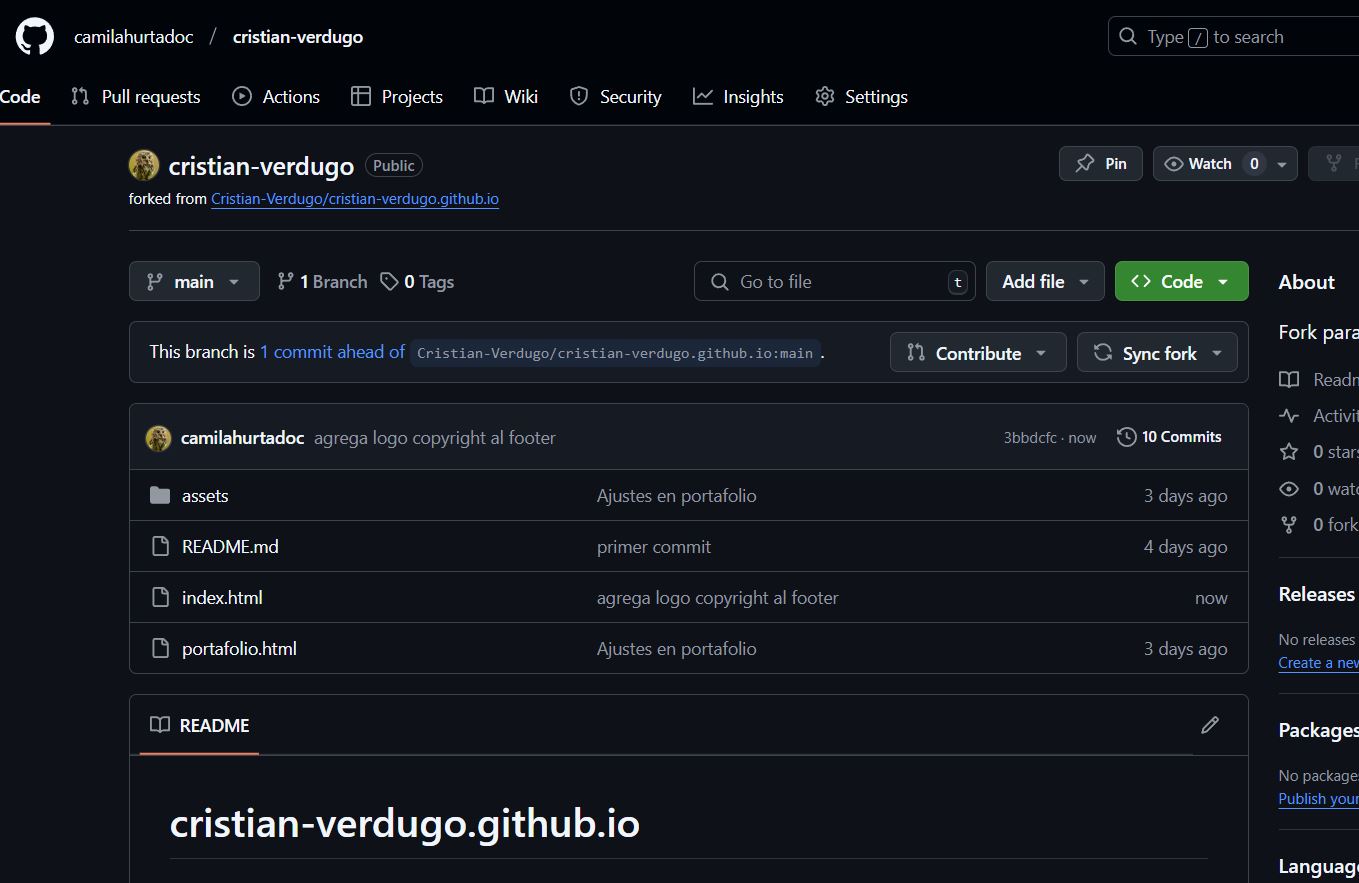This screenshot has height=883, width=1359.
Task: Click the Pin repository icon
Action: (1085, 163)
